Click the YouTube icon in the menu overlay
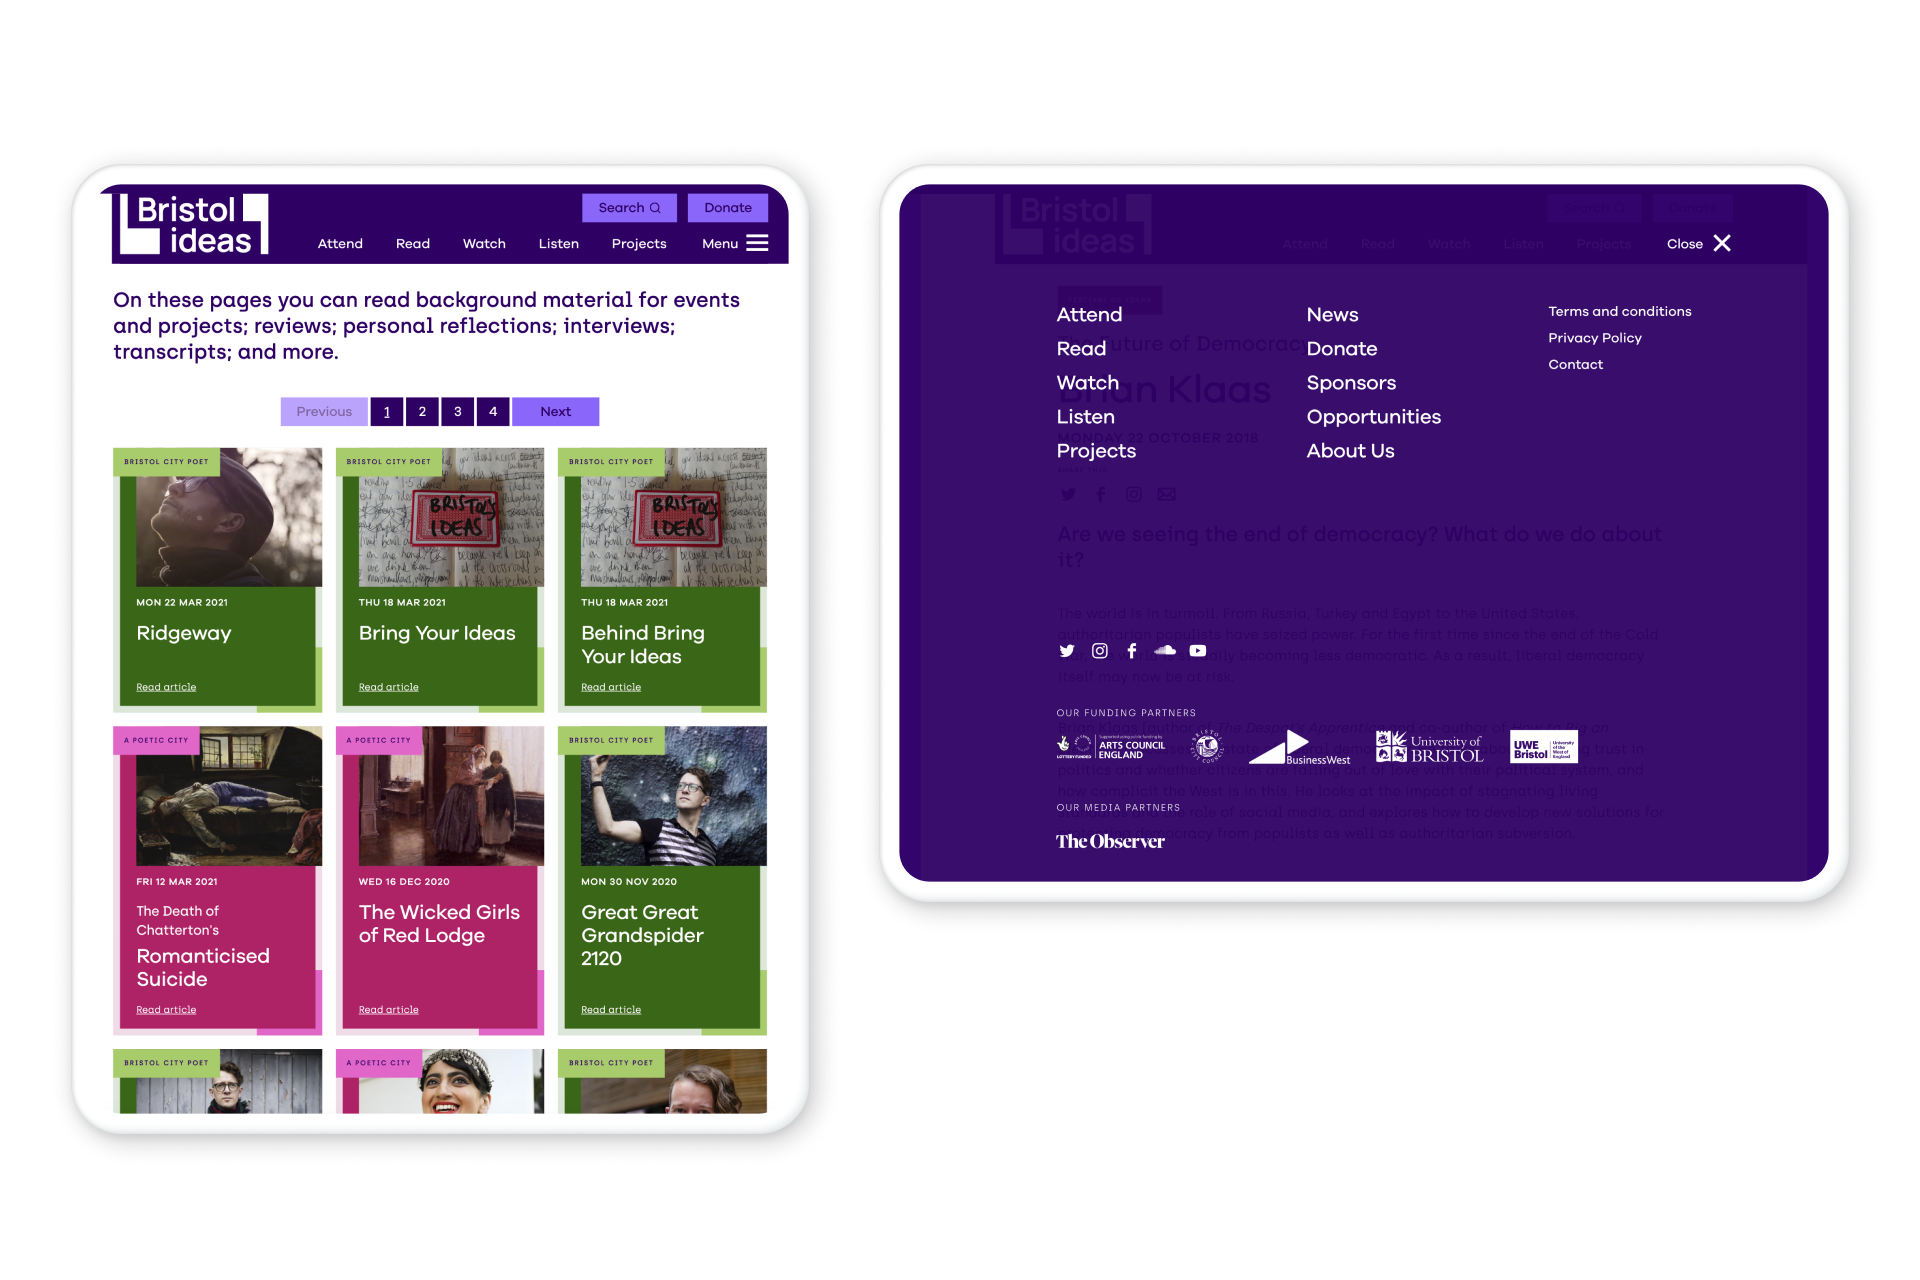 click(1199, 650)
